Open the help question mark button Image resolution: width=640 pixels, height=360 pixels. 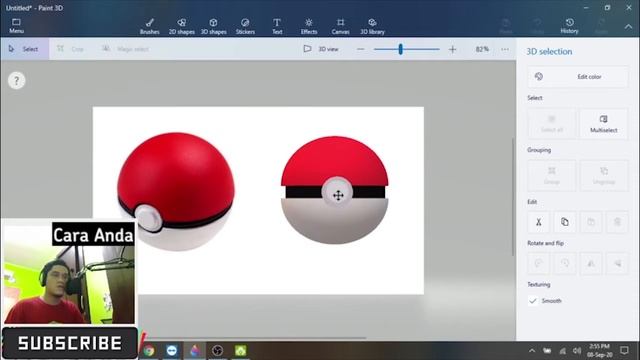(x=16, y=81)
